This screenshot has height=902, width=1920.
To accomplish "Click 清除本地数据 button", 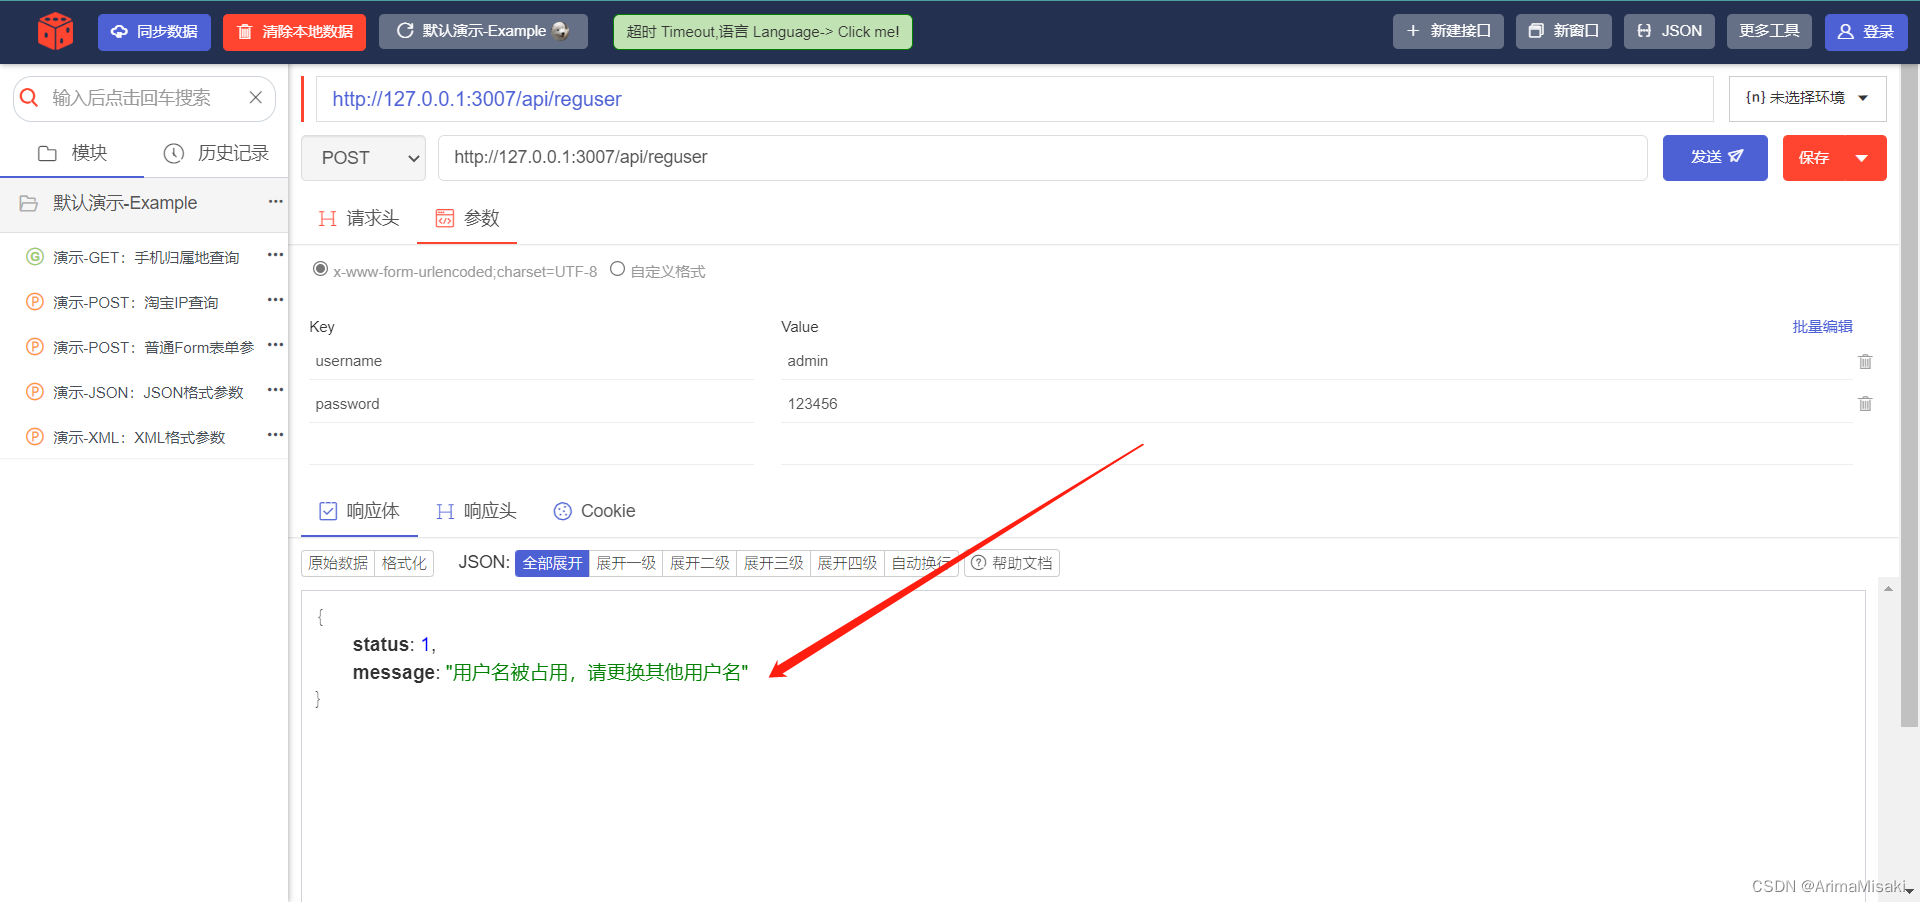I will tap(294, 31).
